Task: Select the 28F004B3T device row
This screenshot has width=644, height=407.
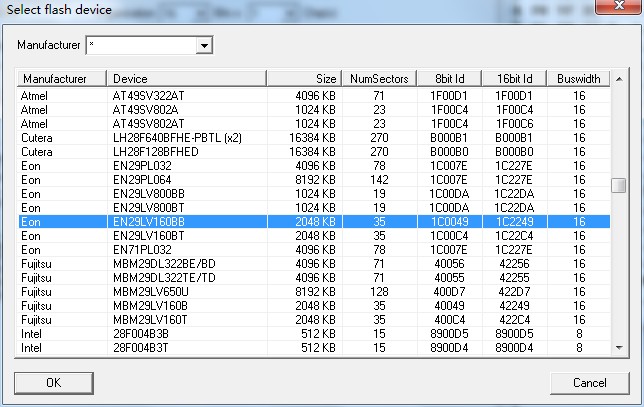Action: tap(314, 347)
